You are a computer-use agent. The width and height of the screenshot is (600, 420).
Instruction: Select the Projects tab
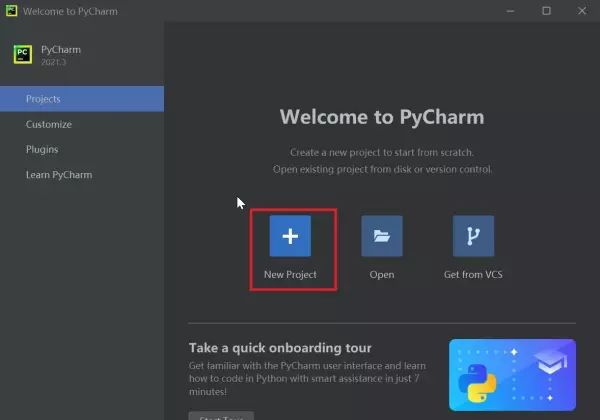pos(82,99)
